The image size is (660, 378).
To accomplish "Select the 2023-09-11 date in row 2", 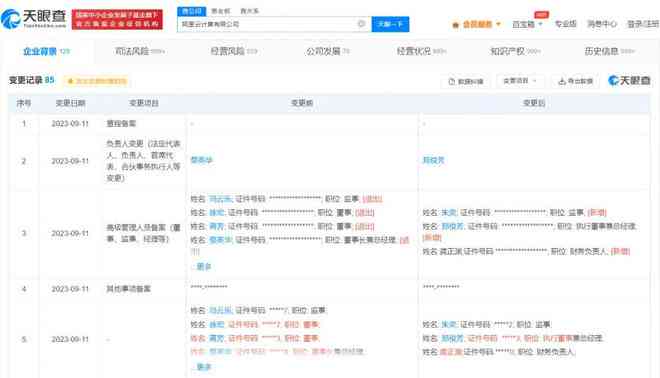I will tap(70, 161).
